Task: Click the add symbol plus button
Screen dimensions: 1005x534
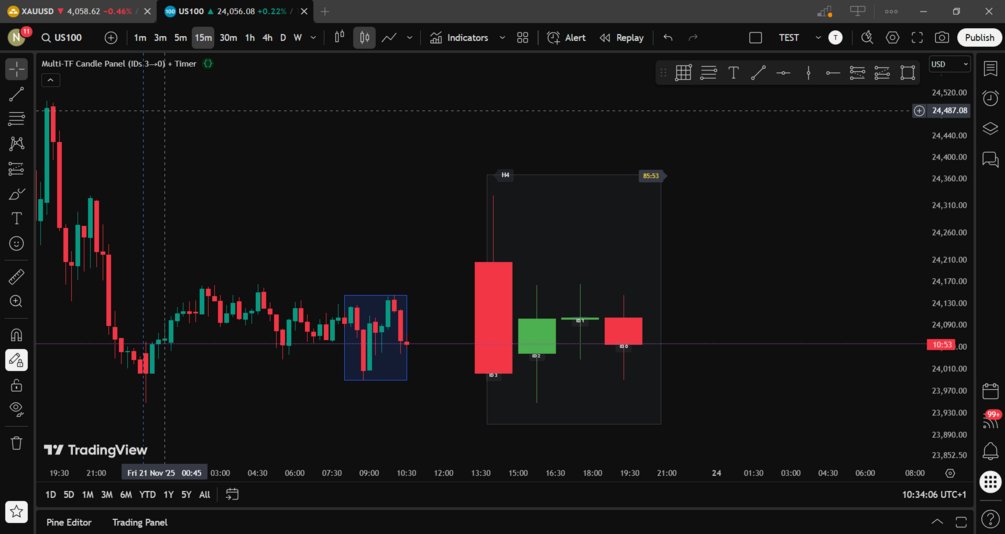Action: tap(111, 38)
